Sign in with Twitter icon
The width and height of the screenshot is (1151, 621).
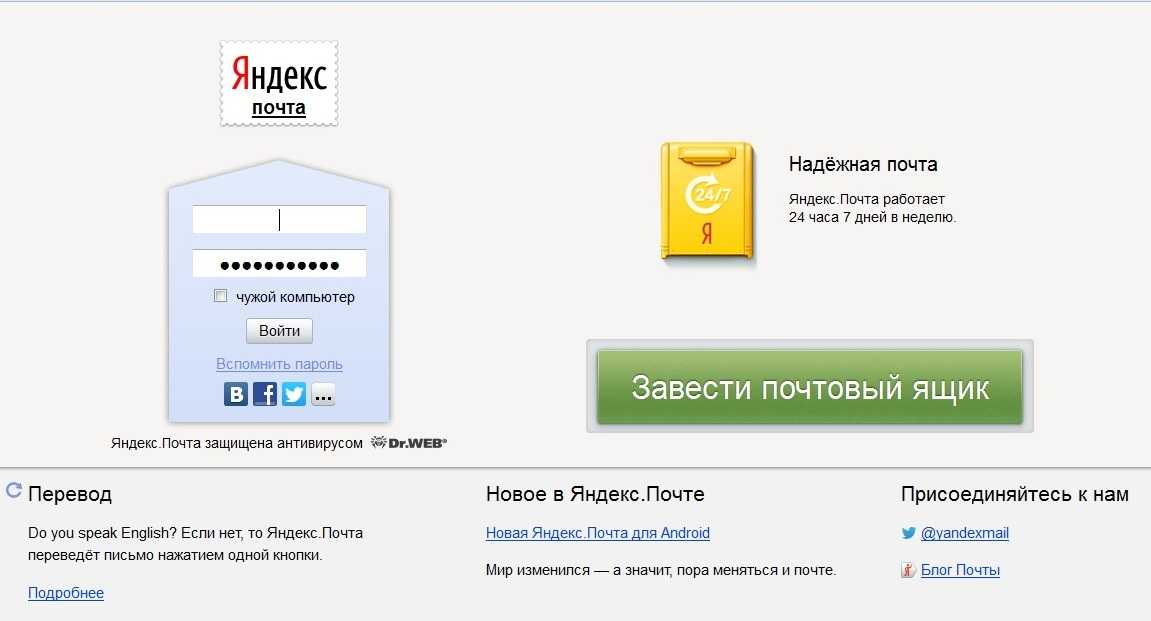294,394
